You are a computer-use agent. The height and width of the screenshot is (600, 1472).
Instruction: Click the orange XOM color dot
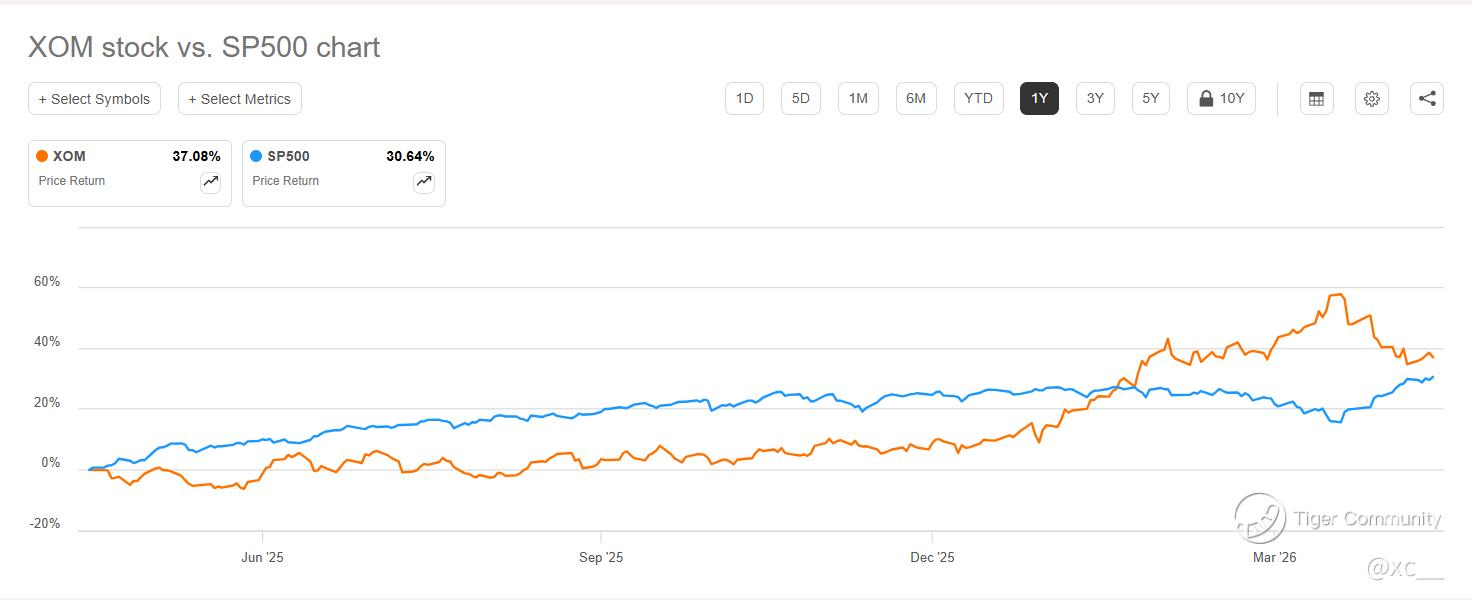point(42,156)
